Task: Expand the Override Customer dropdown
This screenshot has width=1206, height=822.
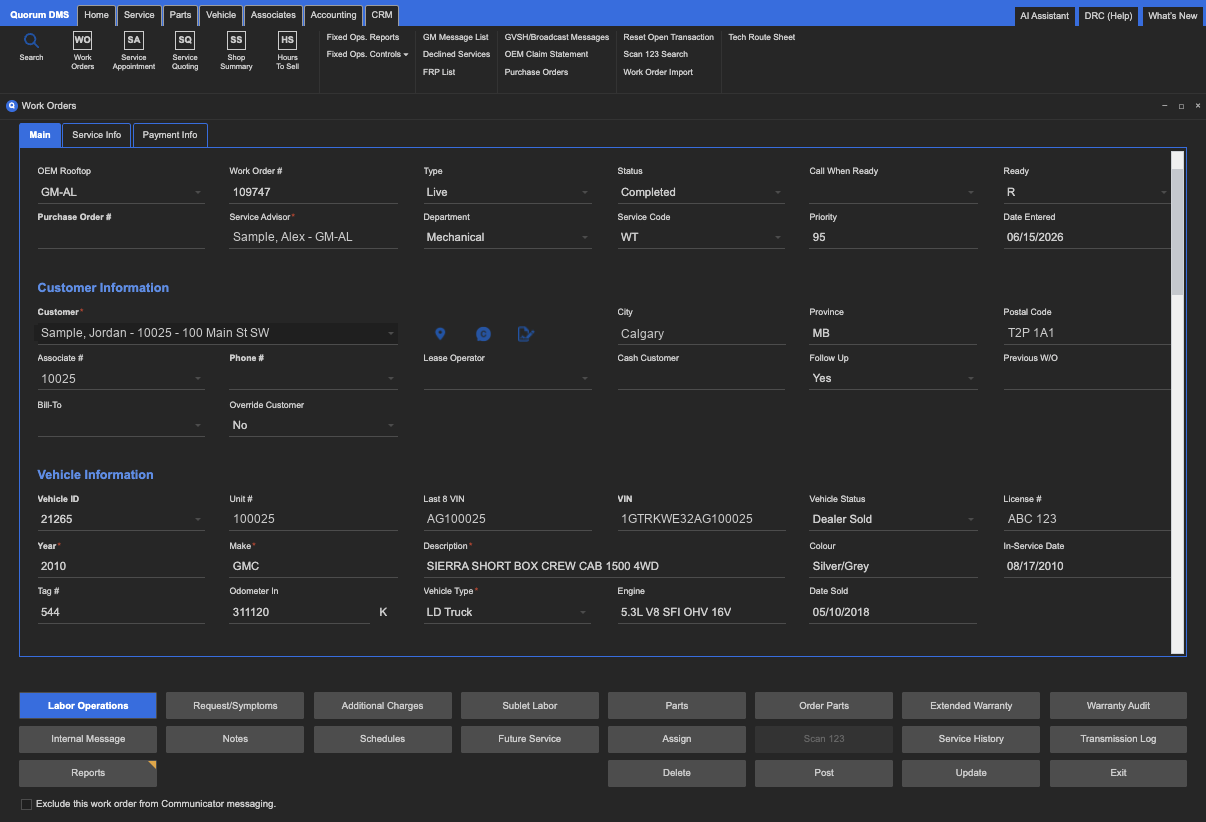Action: tap(391, 425)
